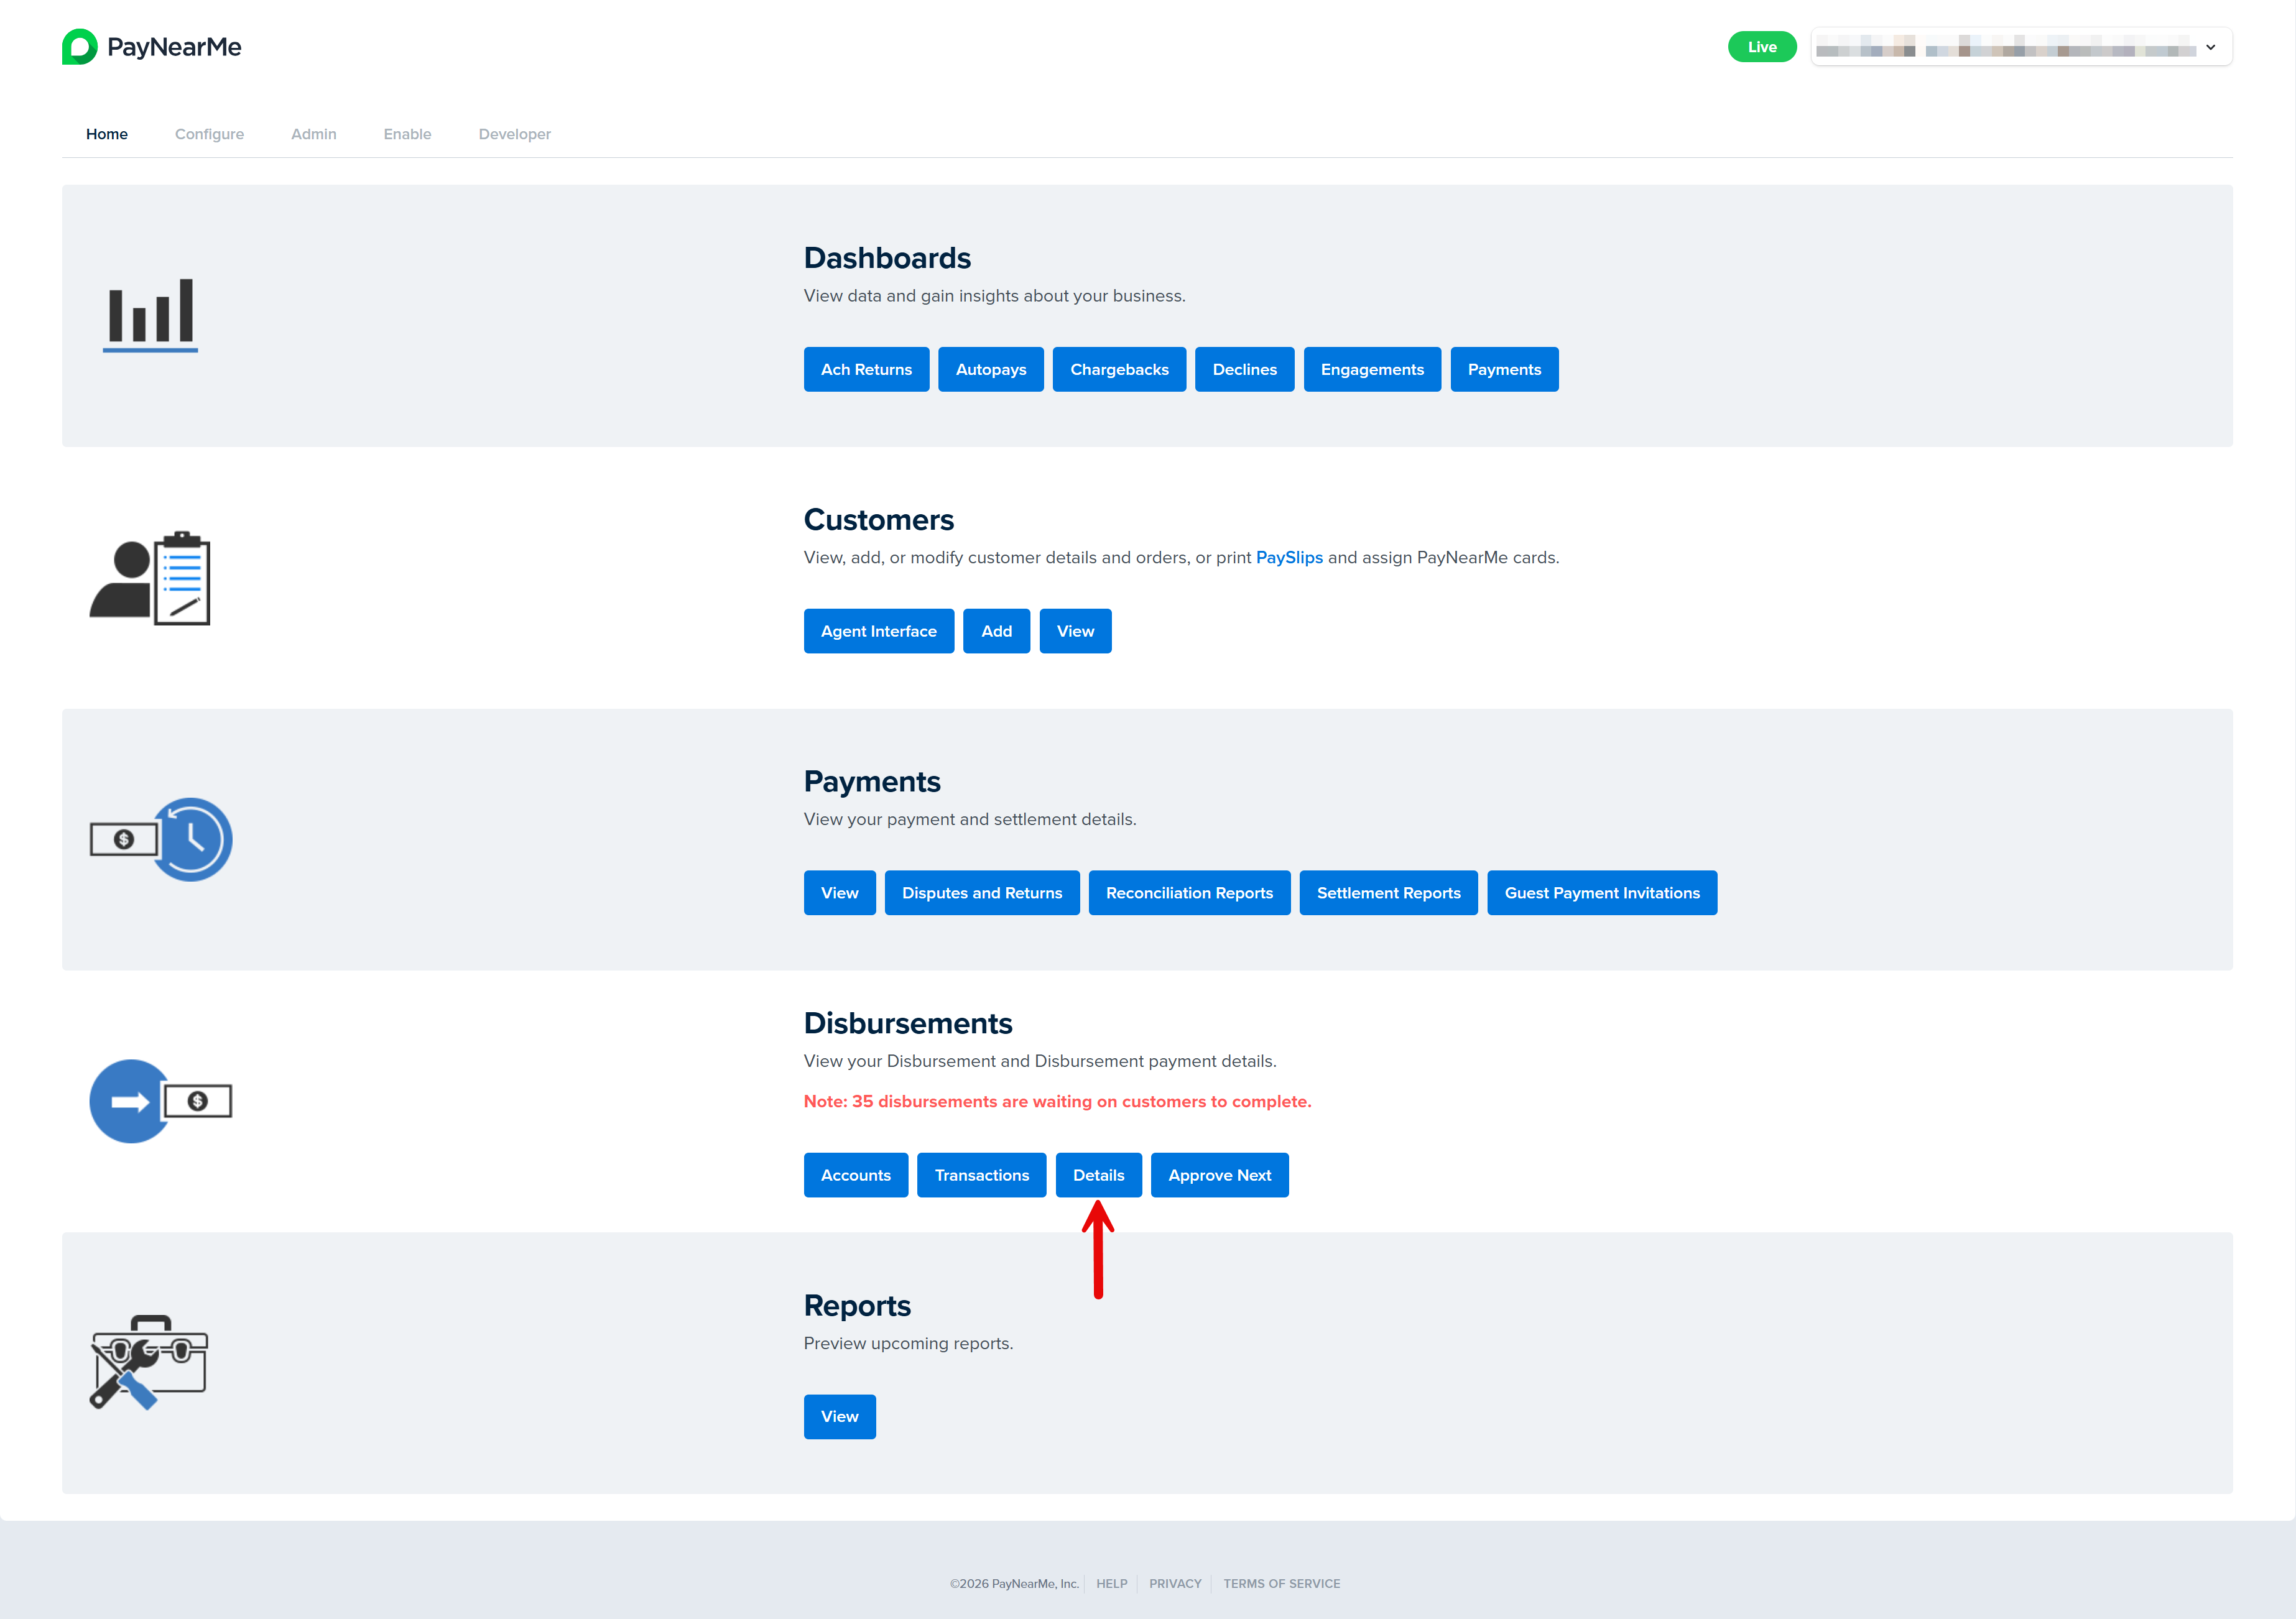This screenshot has width=2296, height=1619.
Task: Click the ©2026 PayNearMe, Inc. text
Action: point(1014,1583)
